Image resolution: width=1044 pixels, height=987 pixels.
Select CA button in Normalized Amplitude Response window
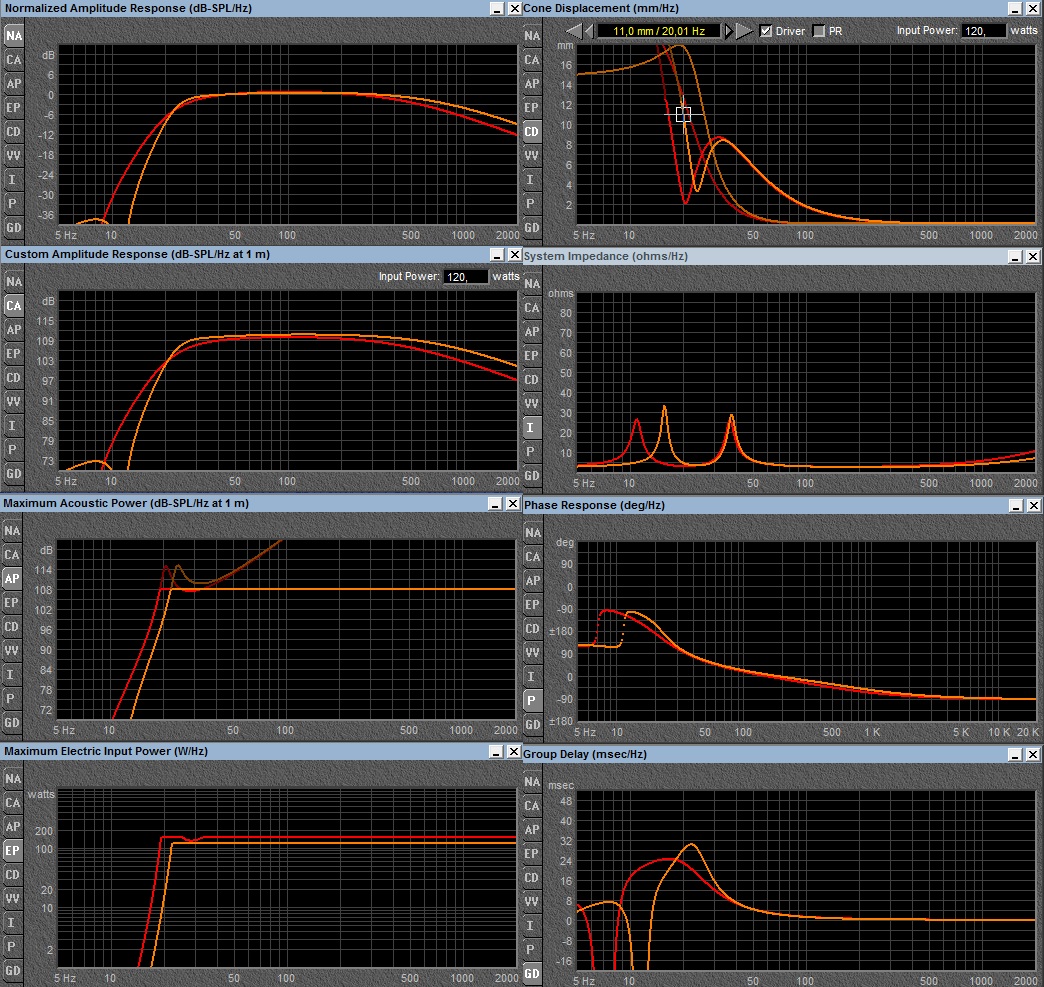coord(13,60)
